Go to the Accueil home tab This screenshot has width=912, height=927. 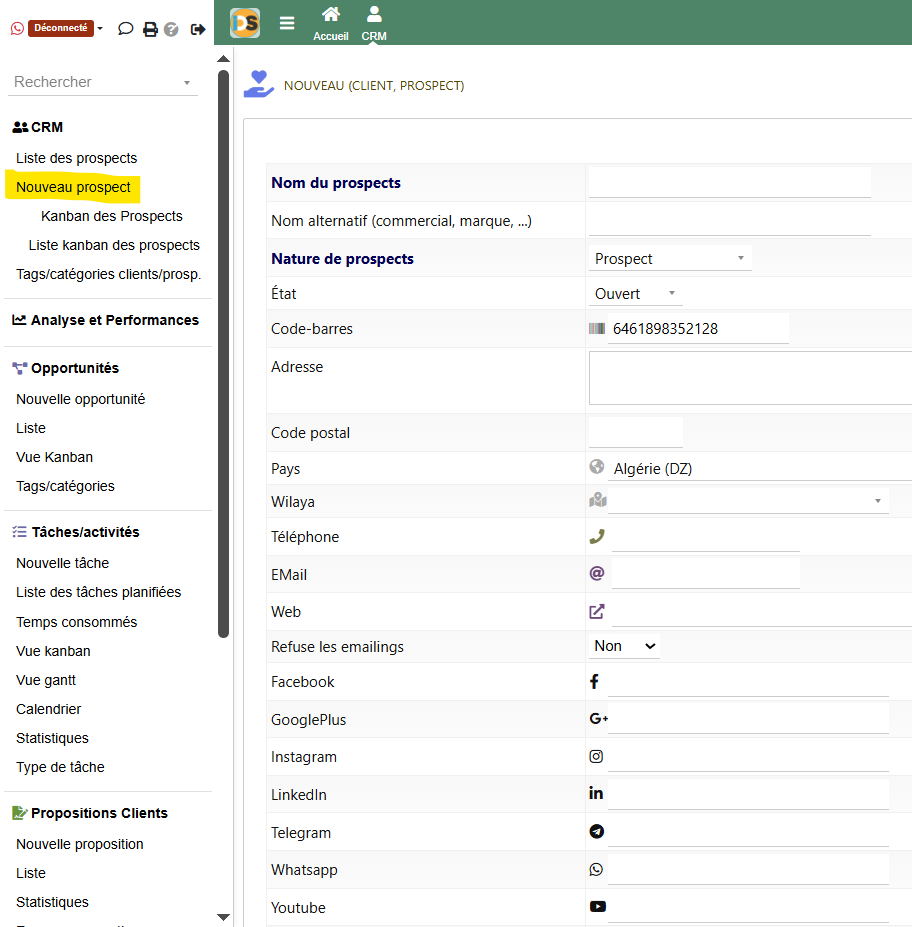coord(331,23)
